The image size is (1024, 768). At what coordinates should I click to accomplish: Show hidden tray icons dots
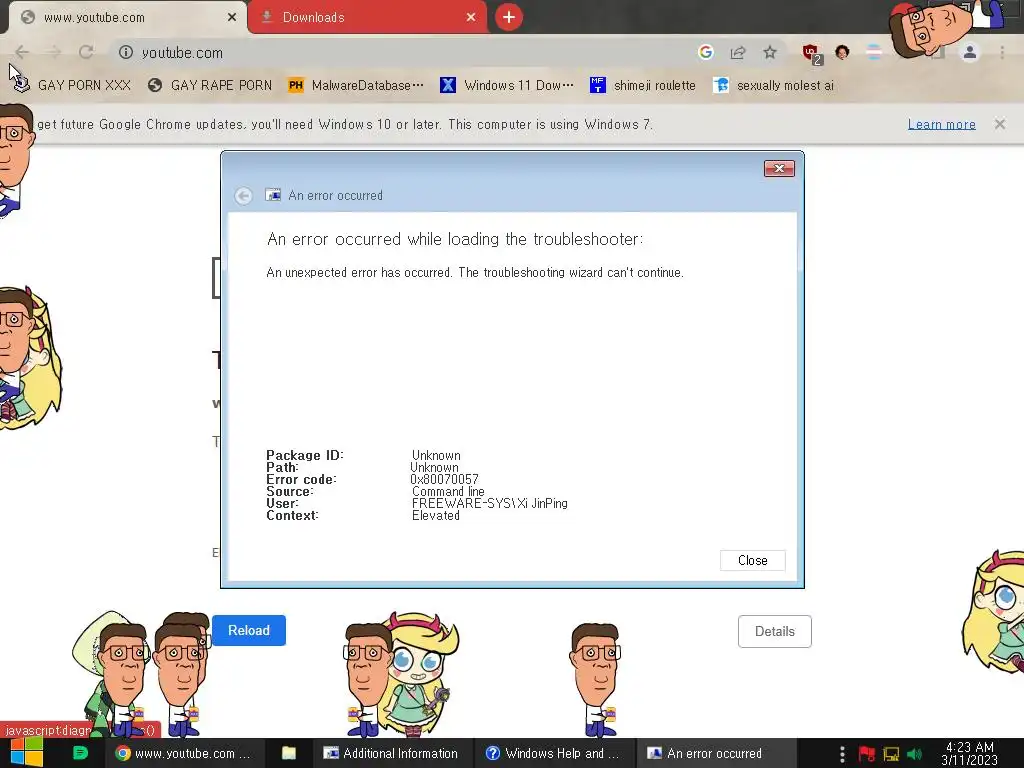[x=842, y=754]
